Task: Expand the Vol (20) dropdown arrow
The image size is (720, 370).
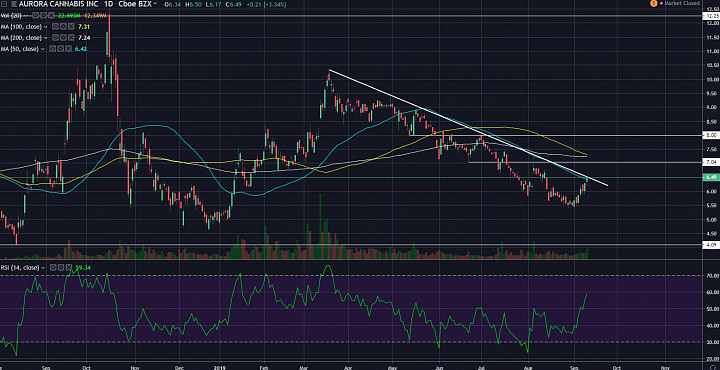Action: click(26, 16)
